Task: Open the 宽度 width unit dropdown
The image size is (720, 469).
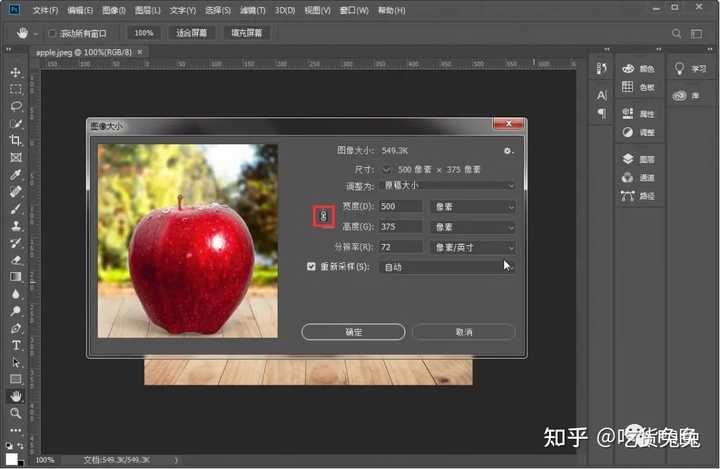Action: click(x=473, y=207)
